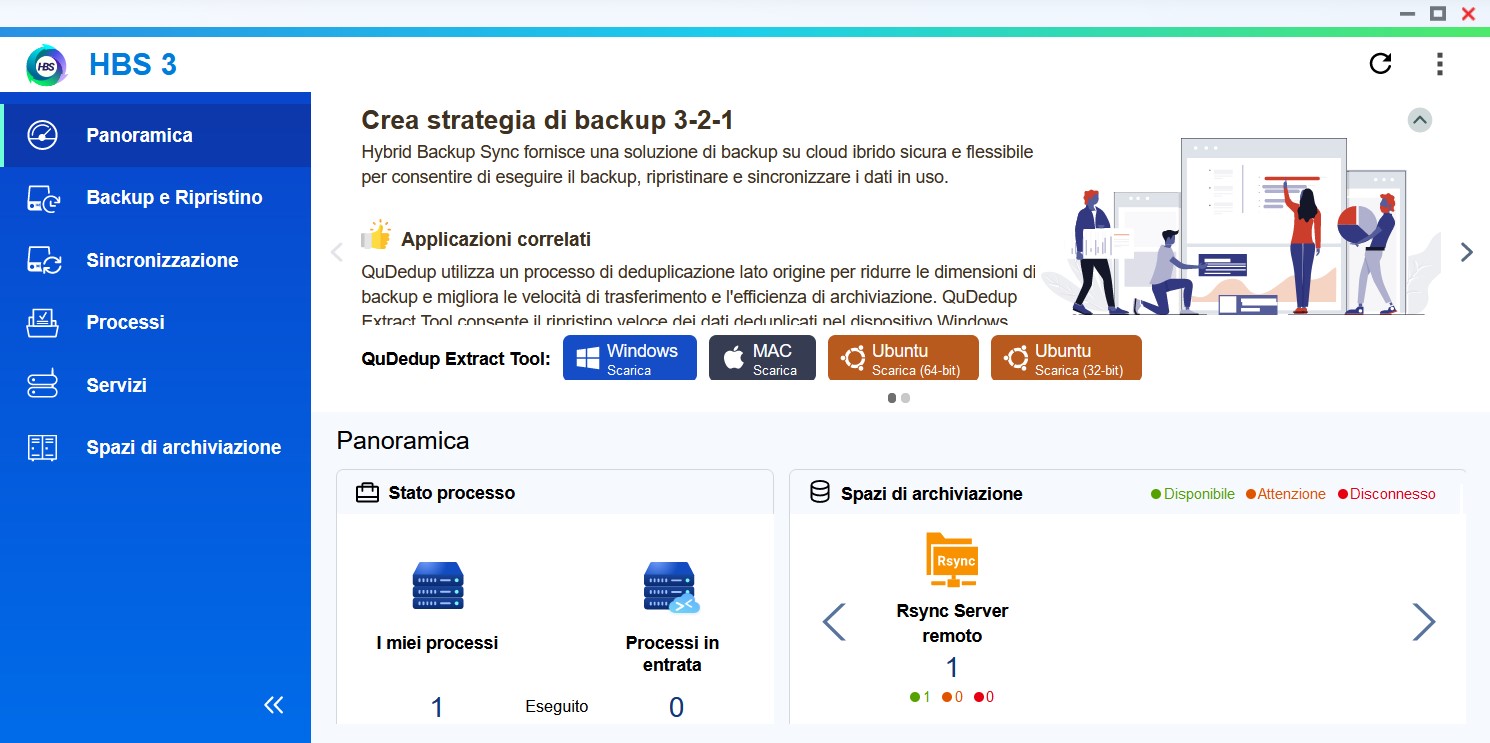Go to Sincronizzazione
Screen dimensions: 1490x743
tap(155, 260)
